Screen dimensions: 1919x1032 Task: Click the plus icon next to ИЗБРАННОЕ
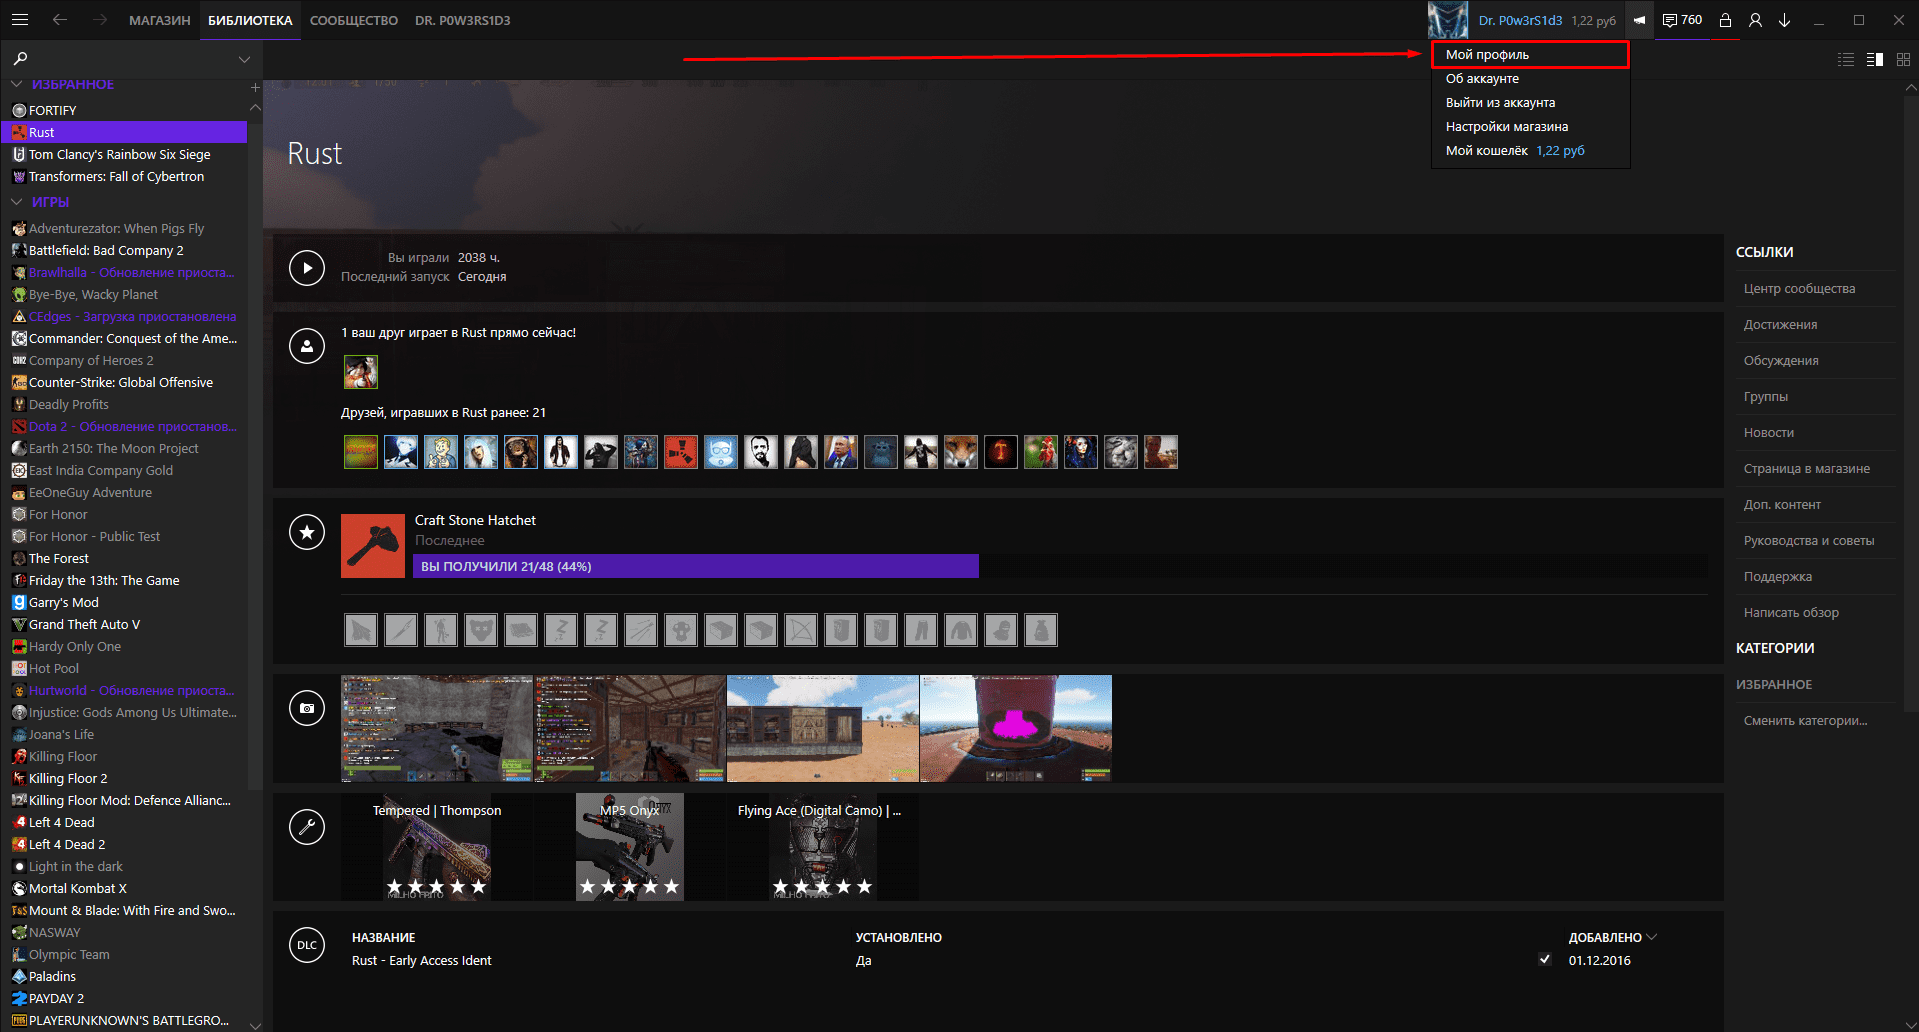click(255, 88)
